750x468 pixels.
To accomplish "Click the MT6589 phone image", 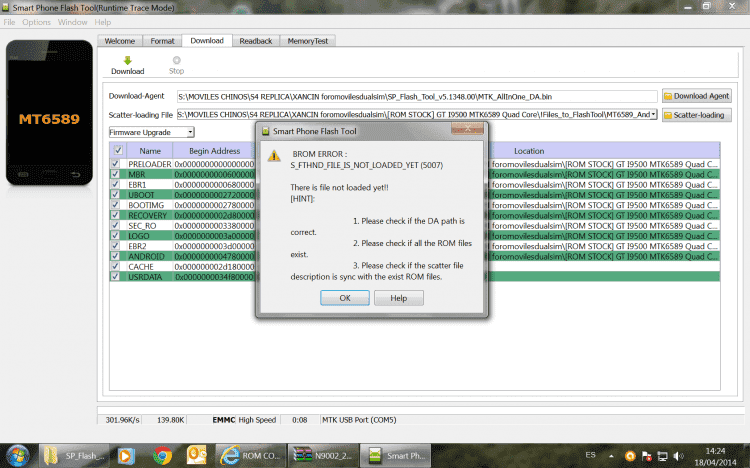I will coord(49,113).
